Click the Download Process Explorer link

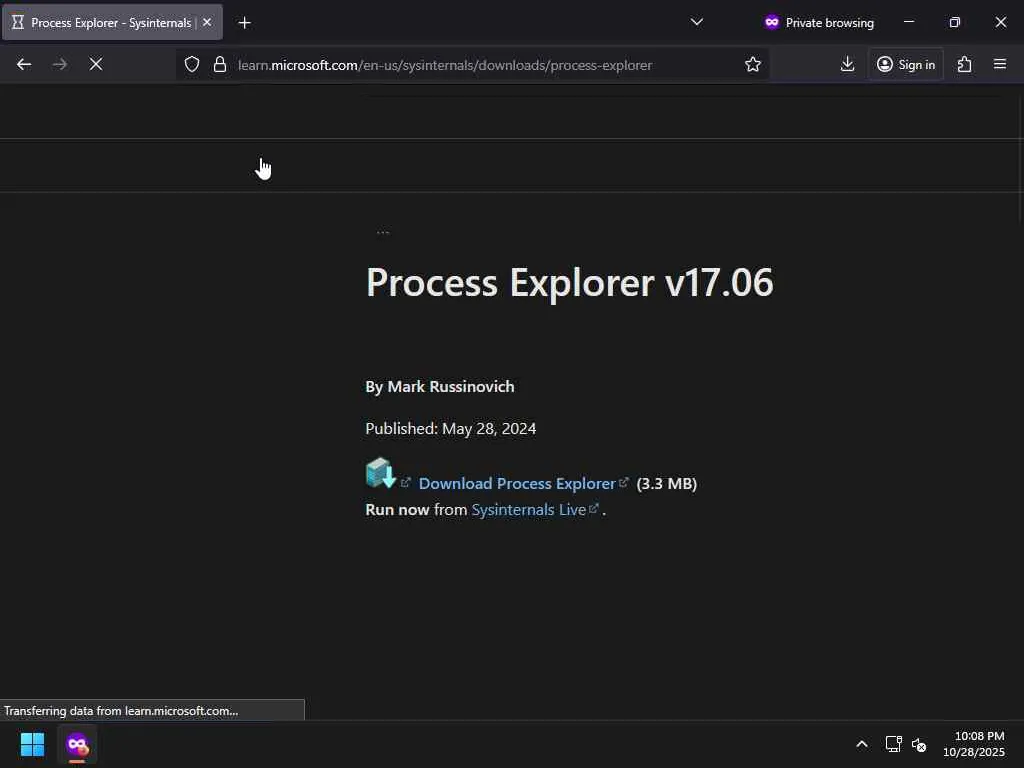point(517,483)
